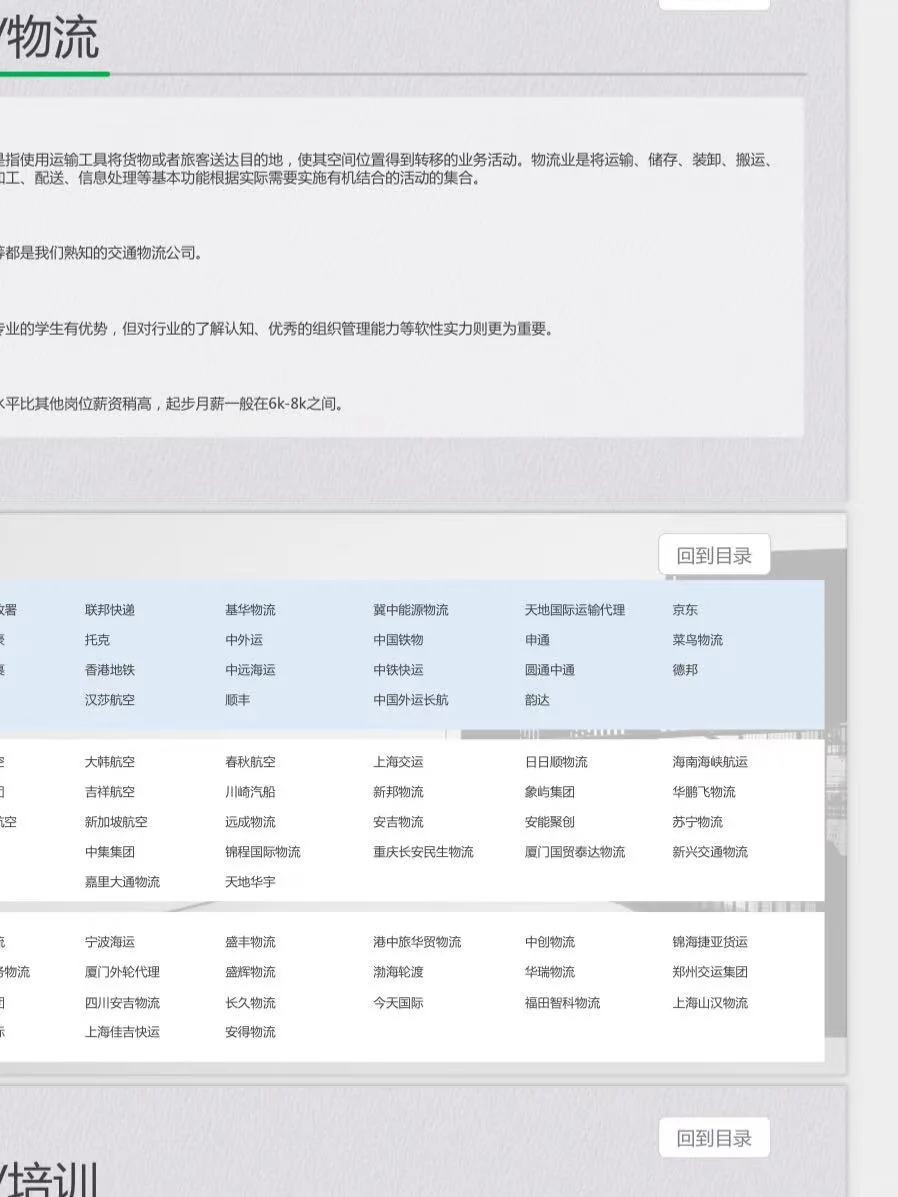
Task: Open 新加坡航空
Action: click(x=116, y=821)
